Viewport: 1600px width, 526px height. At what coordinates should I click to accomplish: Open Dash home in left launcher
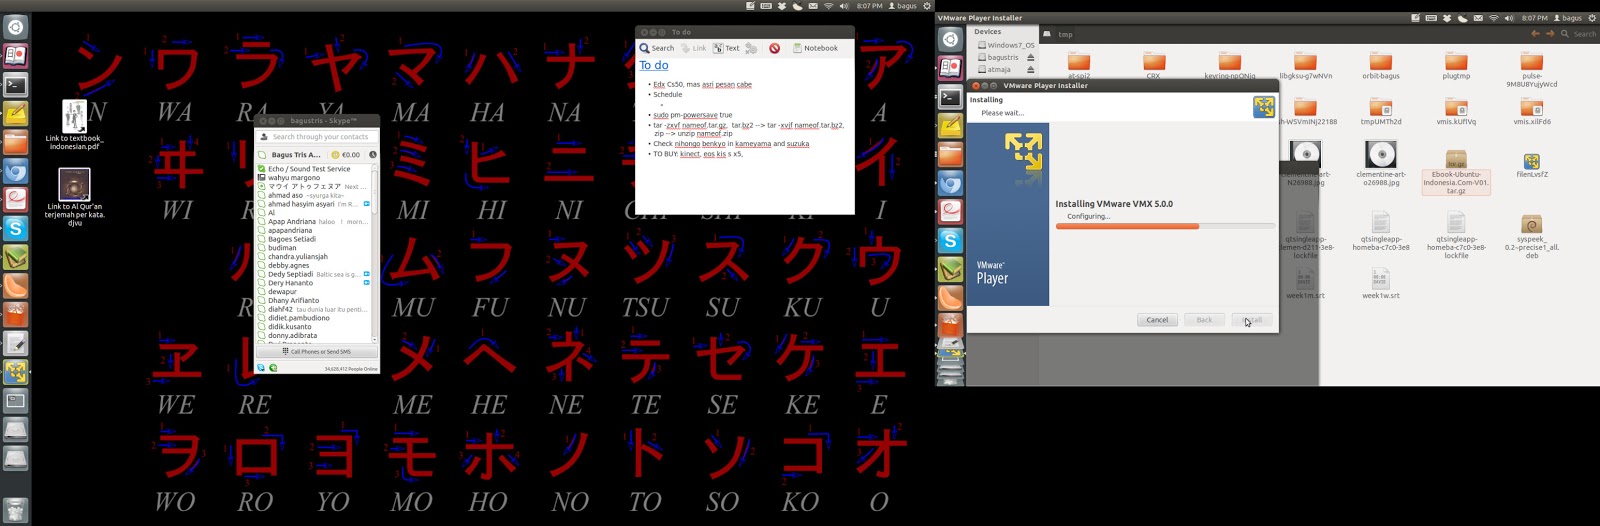16,27
